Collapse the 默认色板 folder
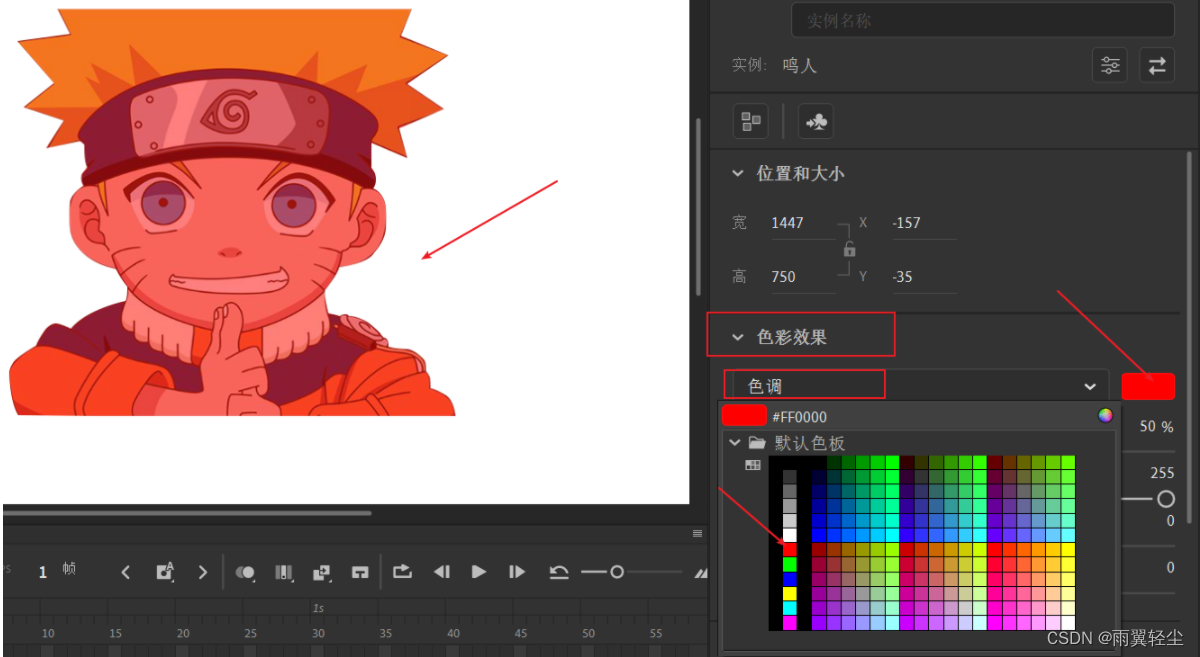 [736, 443]
